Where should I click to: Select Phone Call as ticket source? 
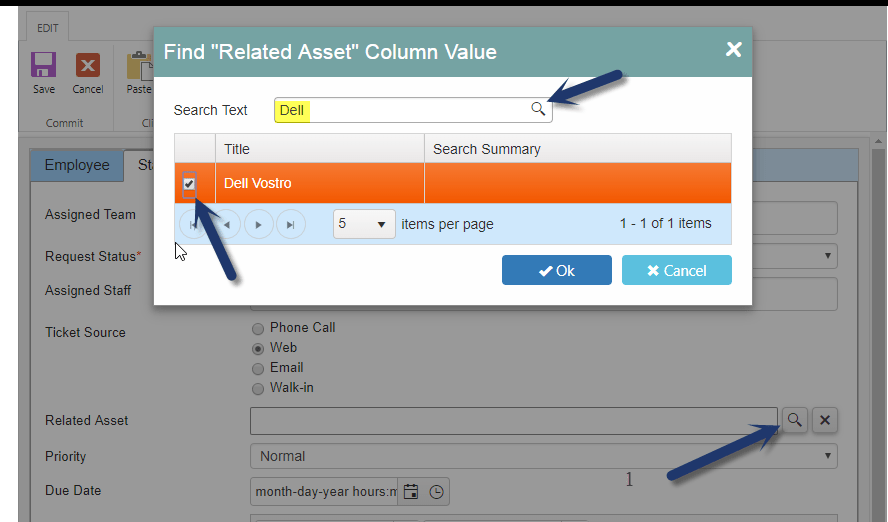258,328
